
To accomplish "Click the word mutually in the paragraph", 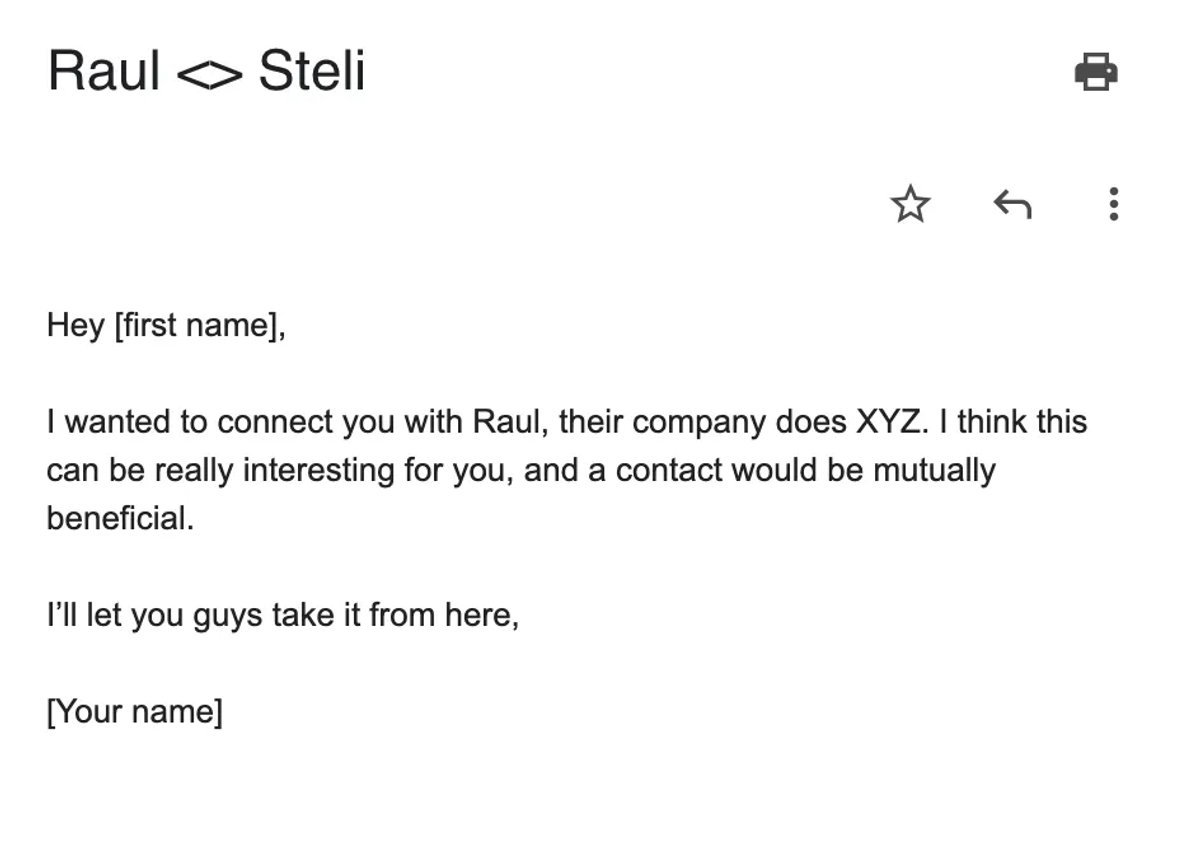I will click(x=934, y=470).
